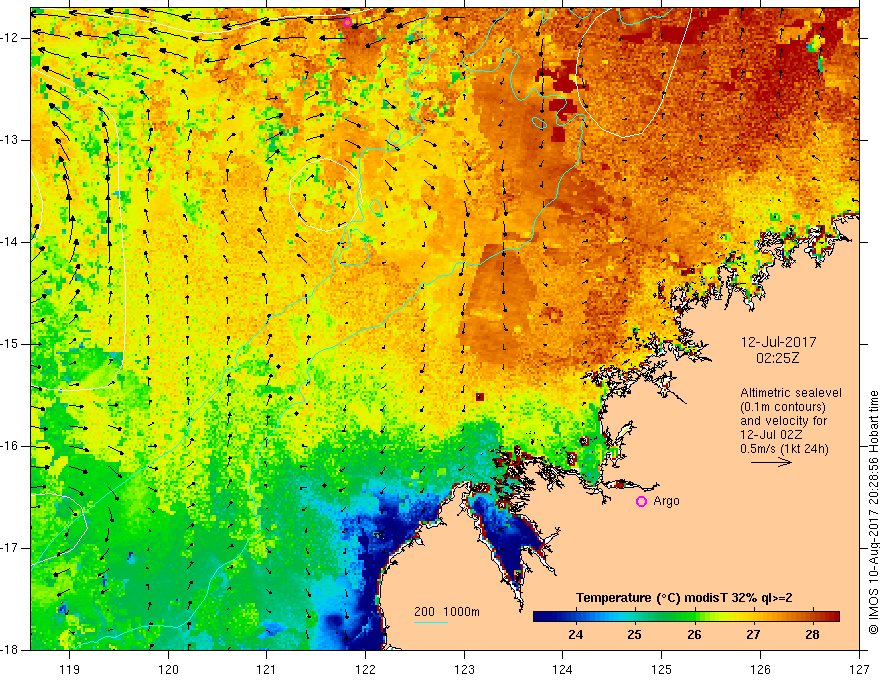Click the colorbar tick label 28

coord(812,635)
